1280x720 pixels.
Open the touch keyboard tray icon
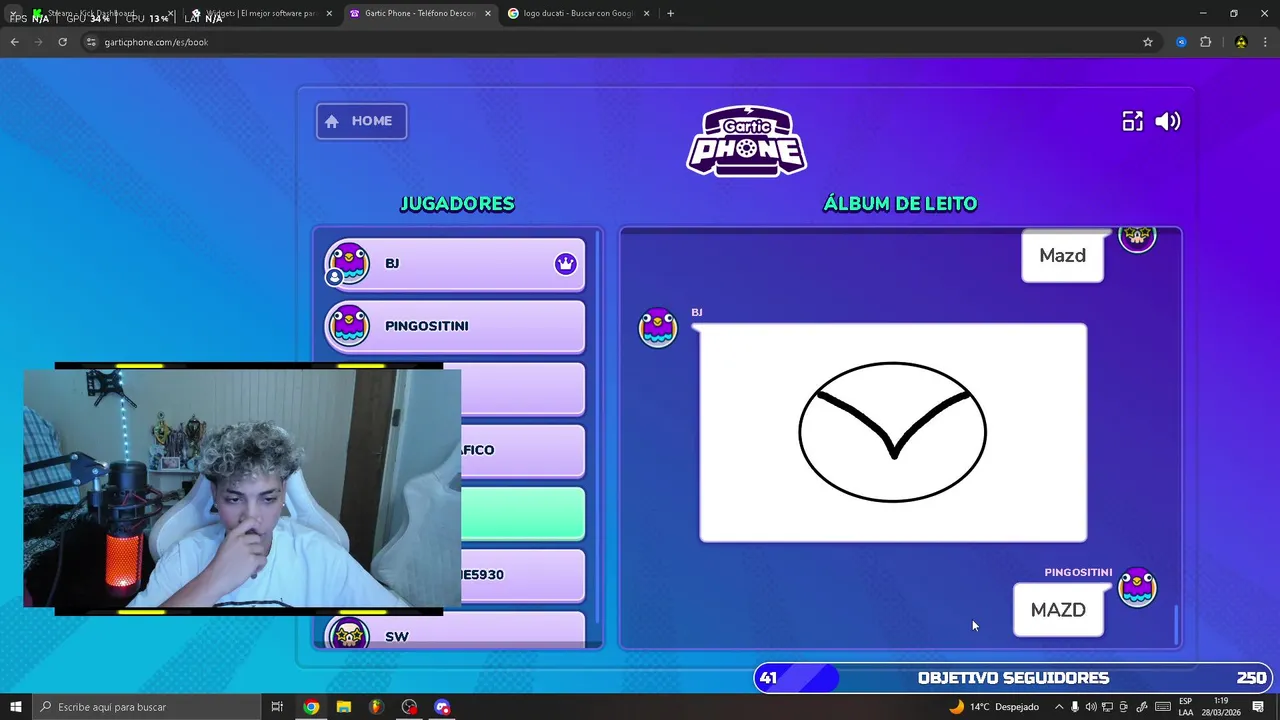pyautogui.click(x=1163, y=707)
